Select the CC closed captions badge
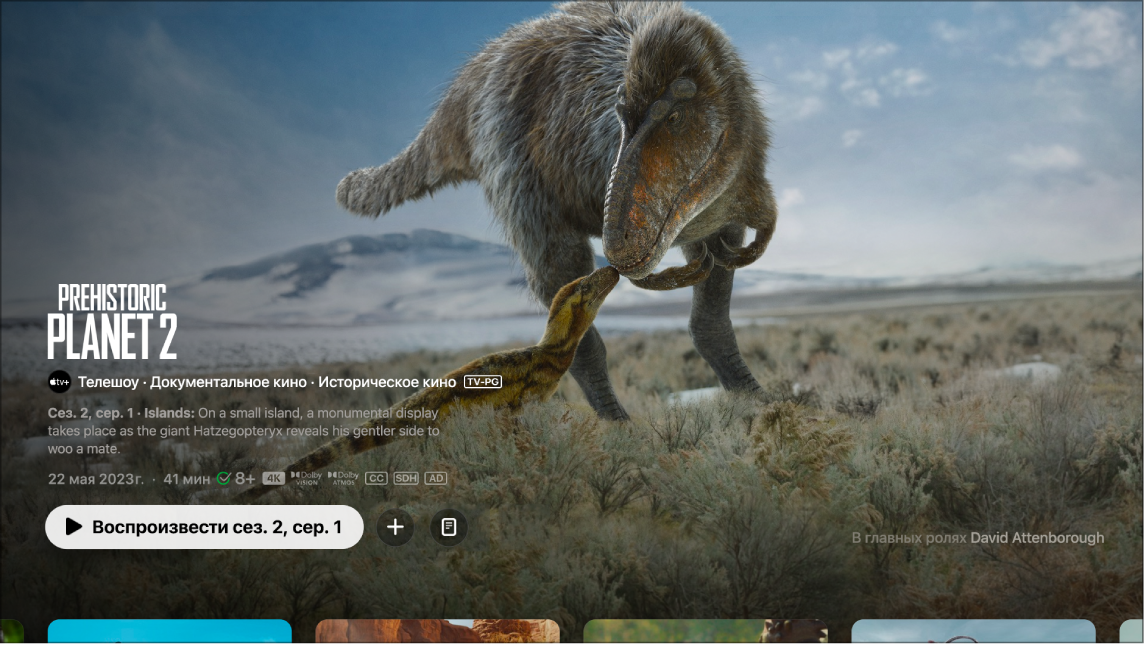The height and width of the screenshot is (646, 1146). click(x=376, y=479)
